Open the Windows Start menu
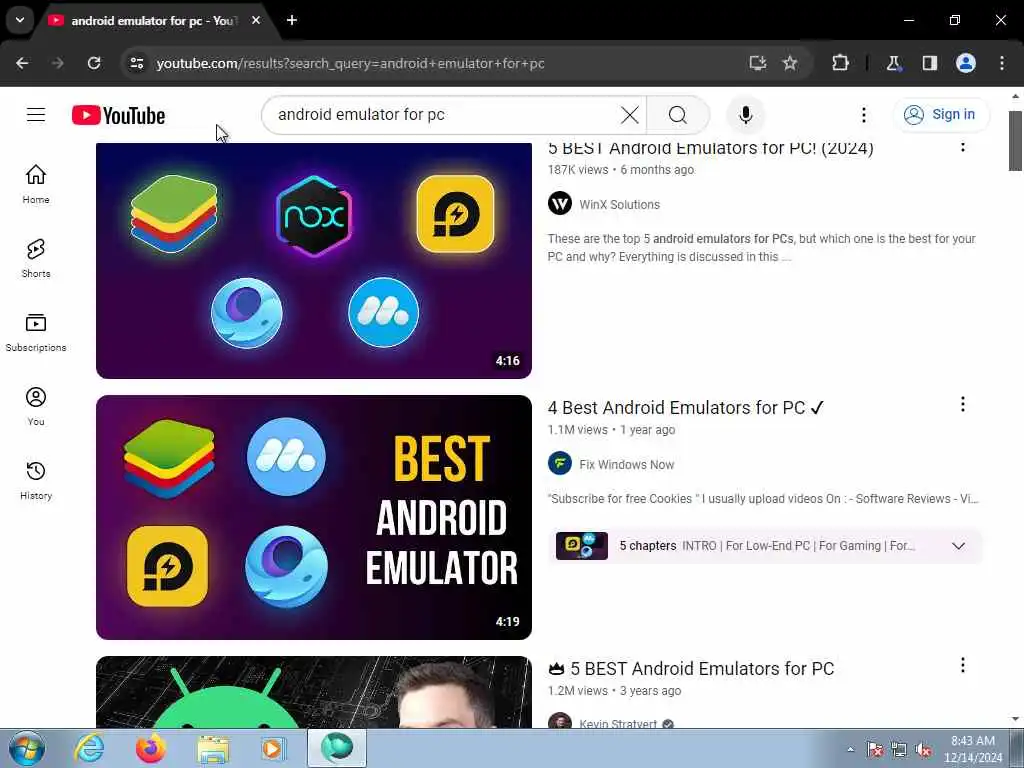Image resolution: width=1024 pixels, height=768 pixels. click(27, 748)
